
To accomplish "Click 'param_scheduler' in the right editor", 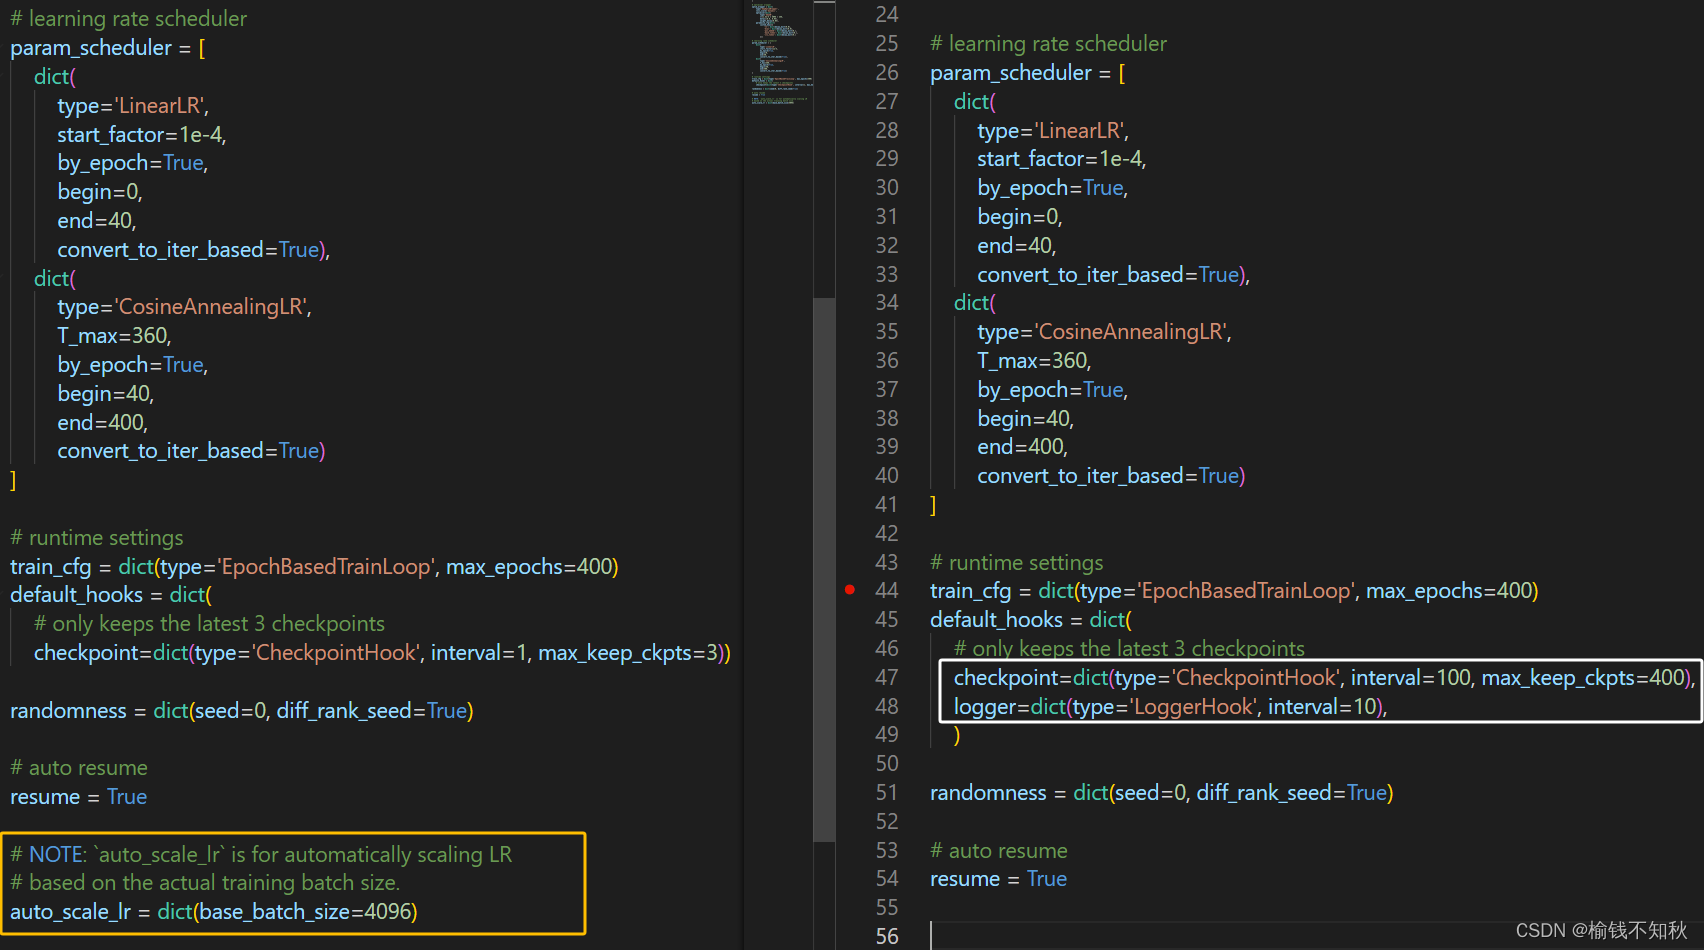I will point(1011,73).
